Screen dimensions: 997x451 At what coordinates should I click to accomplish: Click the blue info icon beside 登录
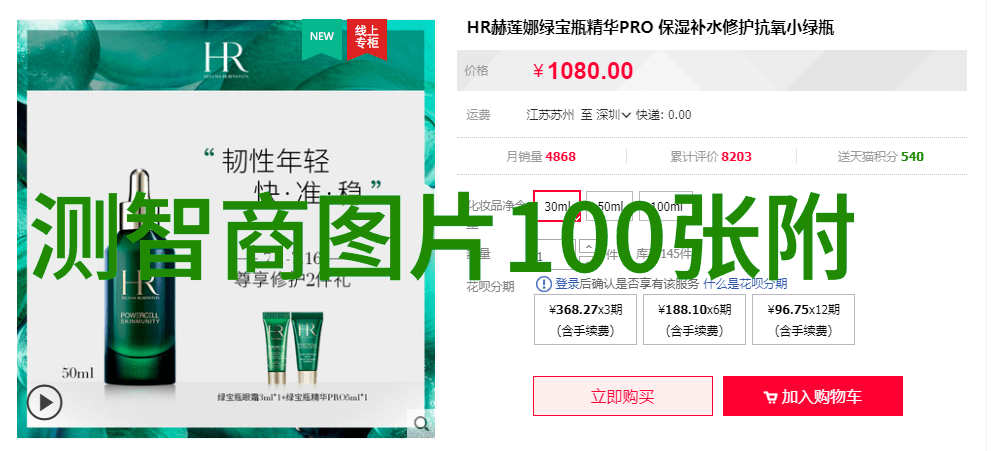(544, 284)
